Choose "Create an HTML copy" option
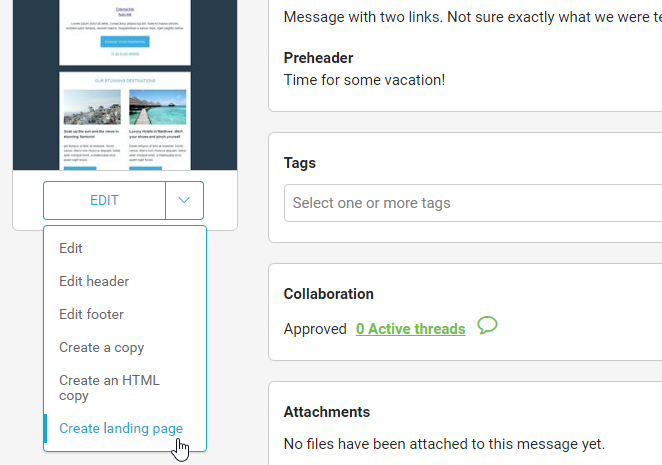The width and height of the screenshot is (662, 465). click(109, 388)
